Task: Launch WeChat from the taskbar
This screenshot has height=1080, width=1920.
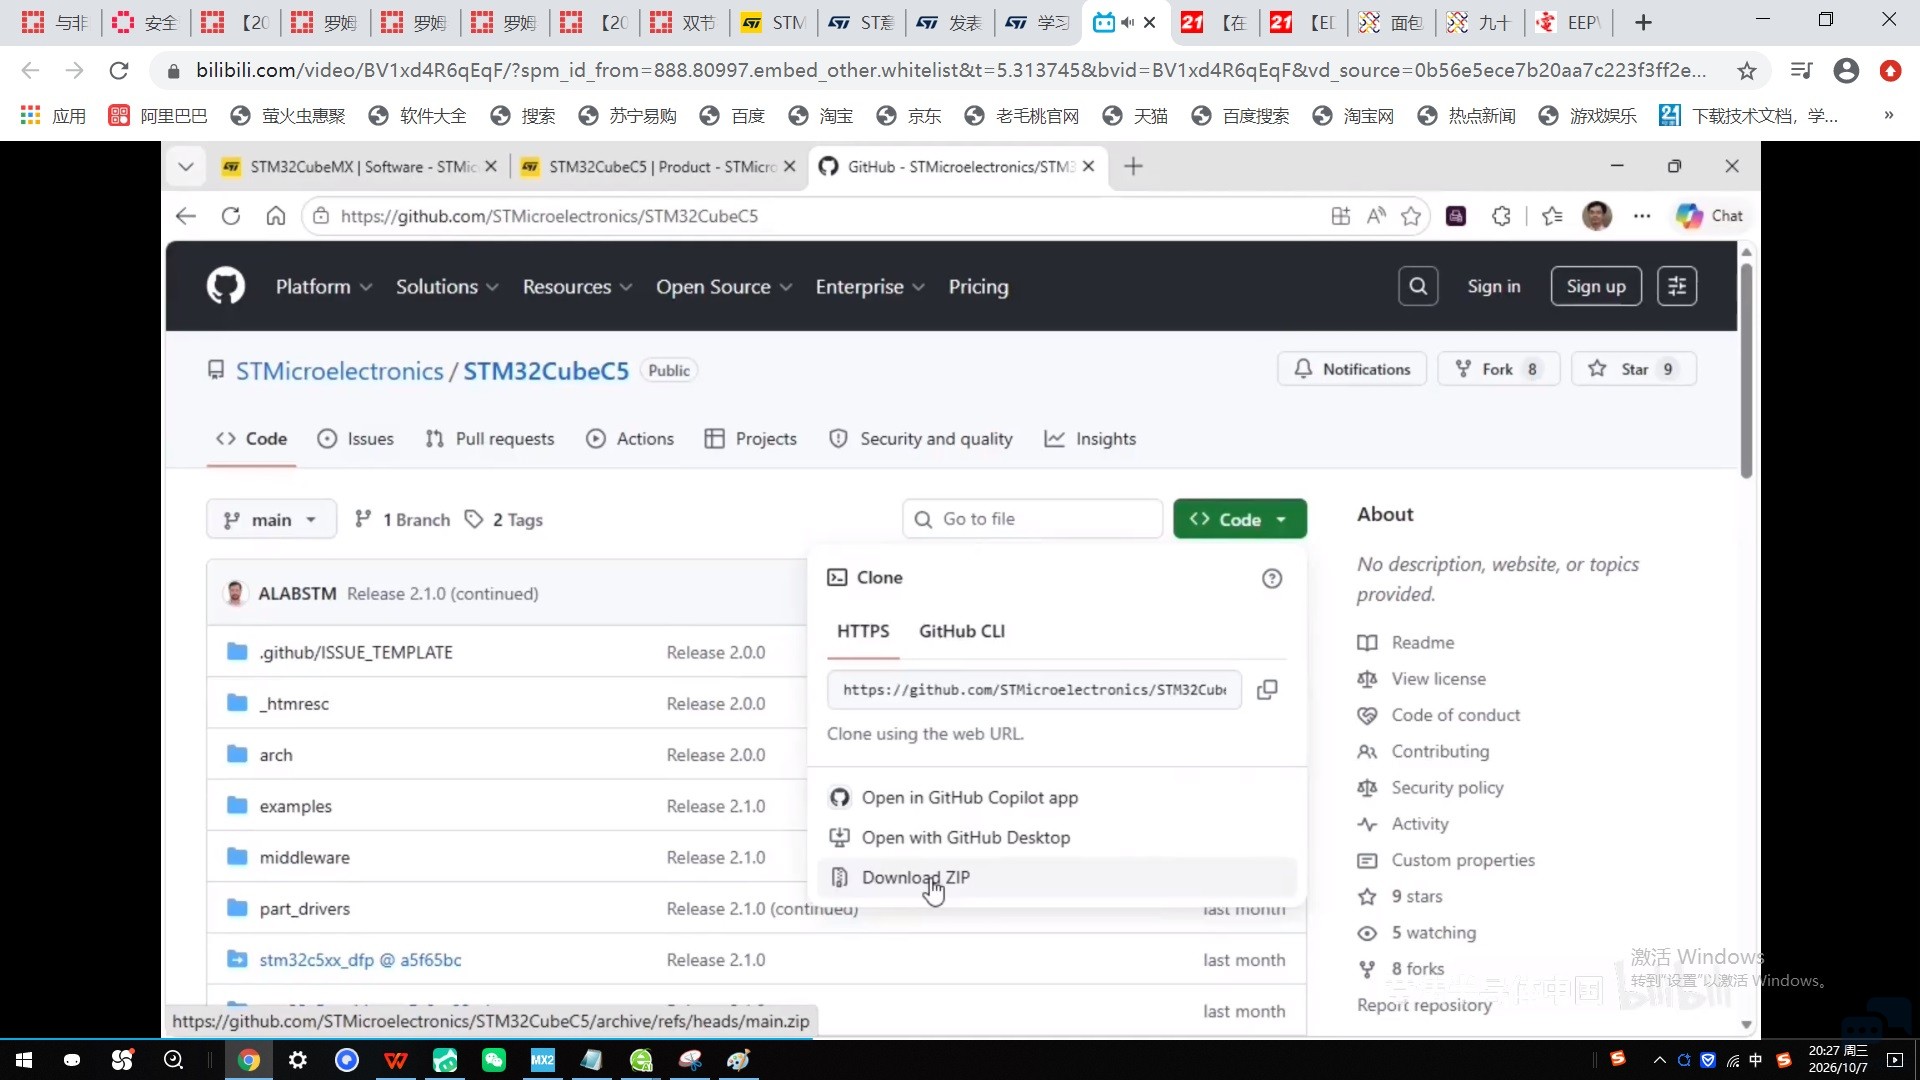Action: coord(493,1060)
